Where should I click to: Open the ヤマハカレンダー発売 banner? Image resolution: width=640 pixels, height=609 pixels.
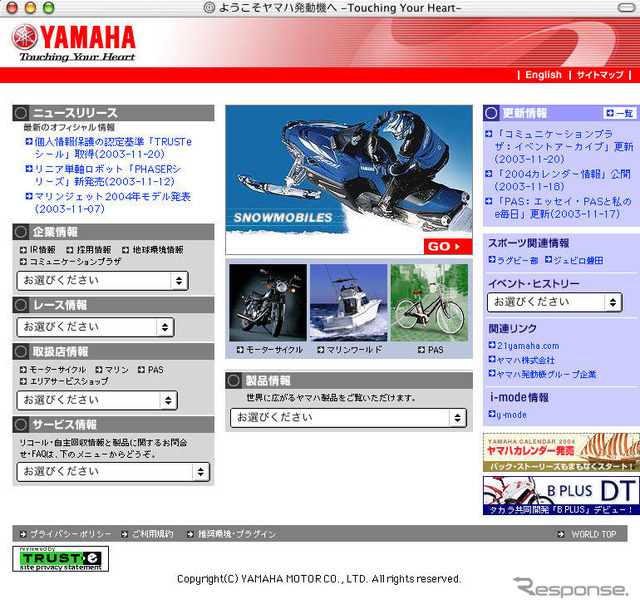(x=561, y=452)
